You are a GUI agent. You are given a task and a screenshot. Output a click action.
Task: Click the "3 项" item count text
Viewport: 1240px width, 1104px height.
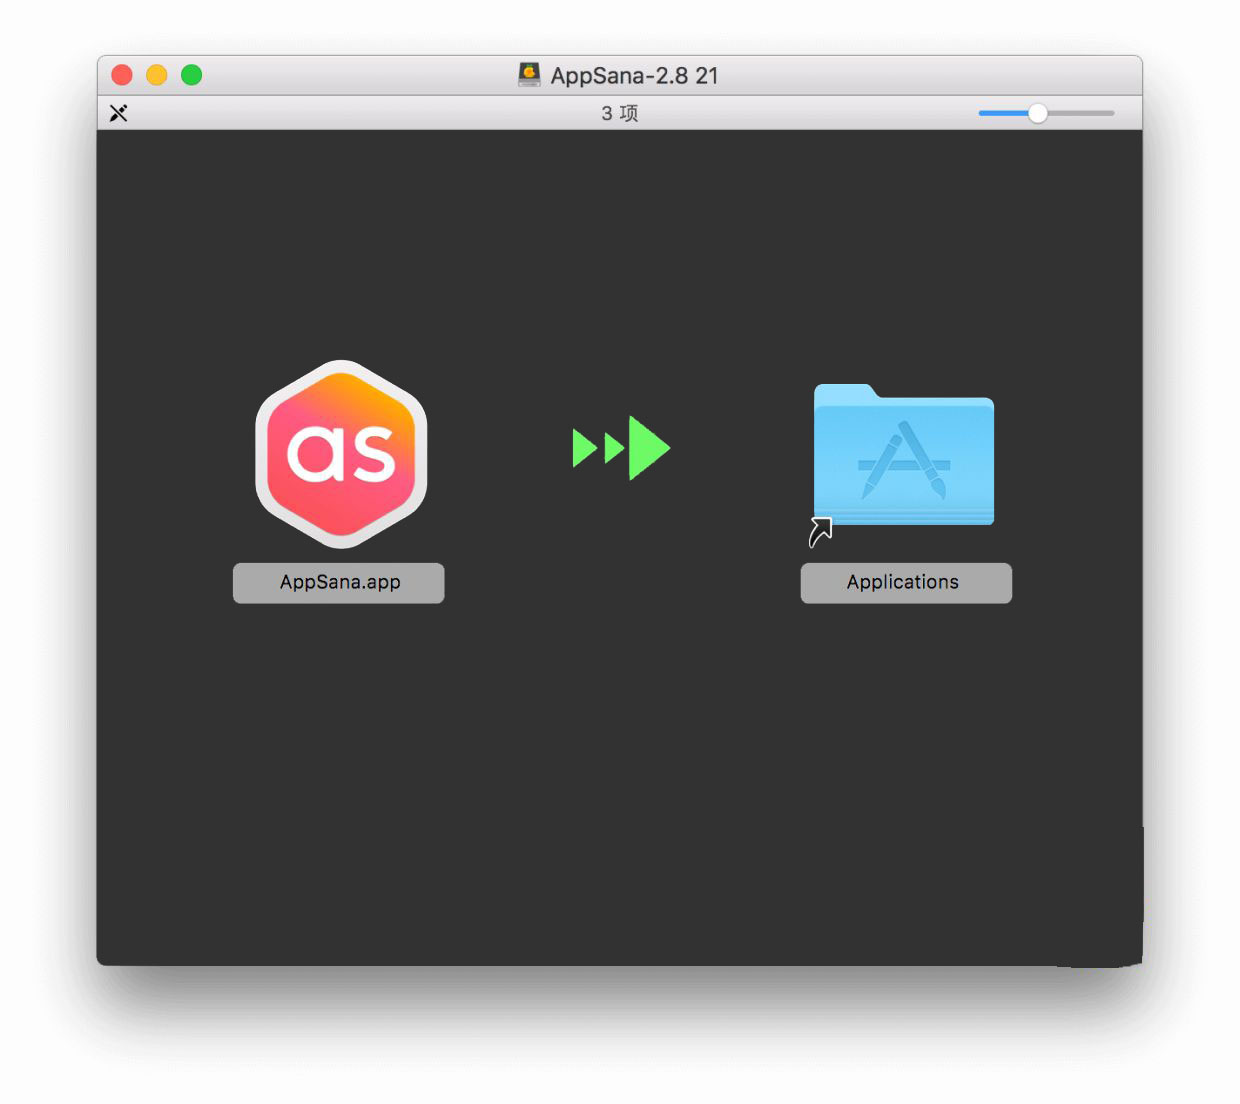(x=620, y=113)
